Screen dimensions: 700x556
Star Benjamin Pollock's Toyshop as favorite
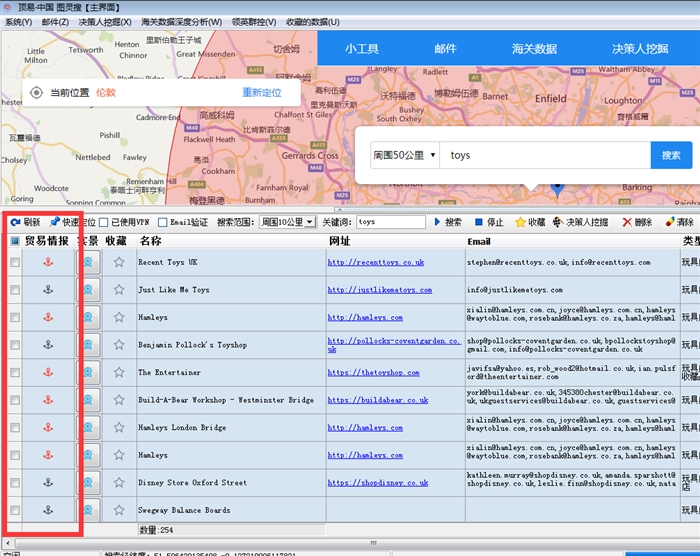119,345
